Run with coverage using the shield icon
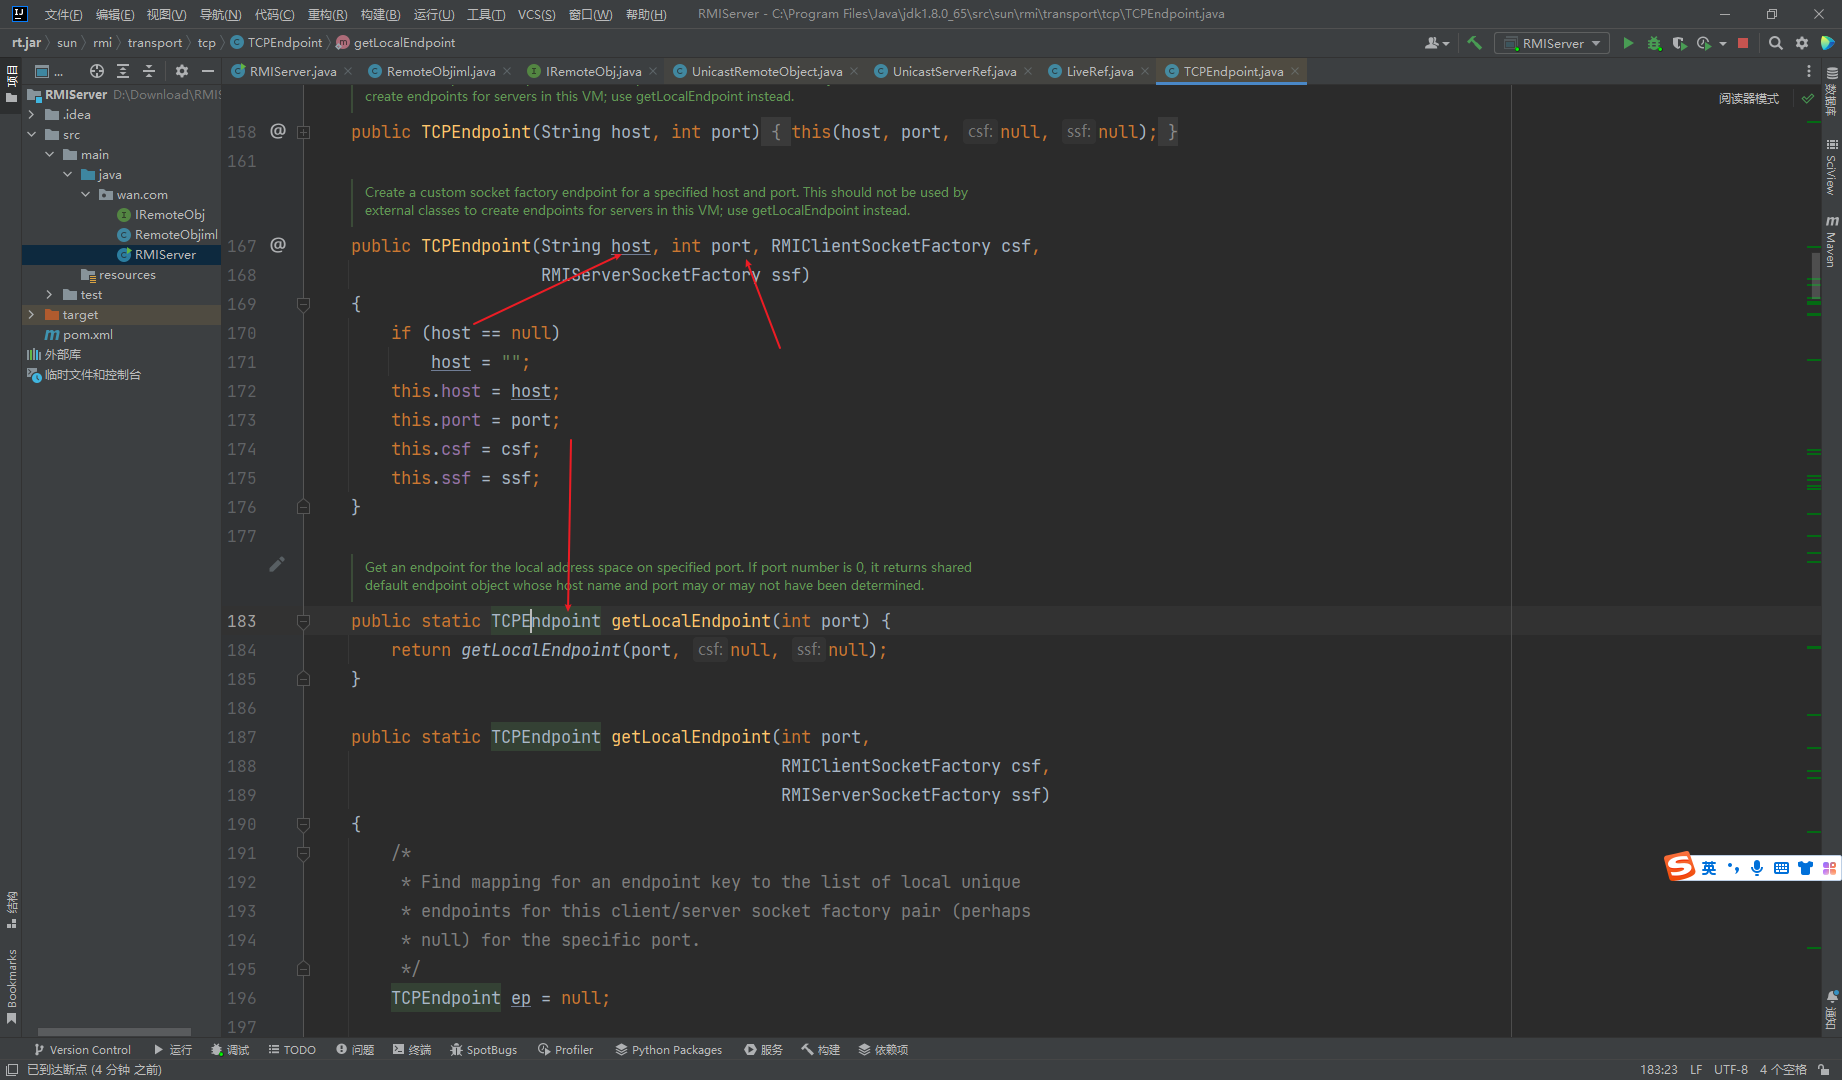Viewport: 1842px width, 1080px height. click(x=1679, y=43)
